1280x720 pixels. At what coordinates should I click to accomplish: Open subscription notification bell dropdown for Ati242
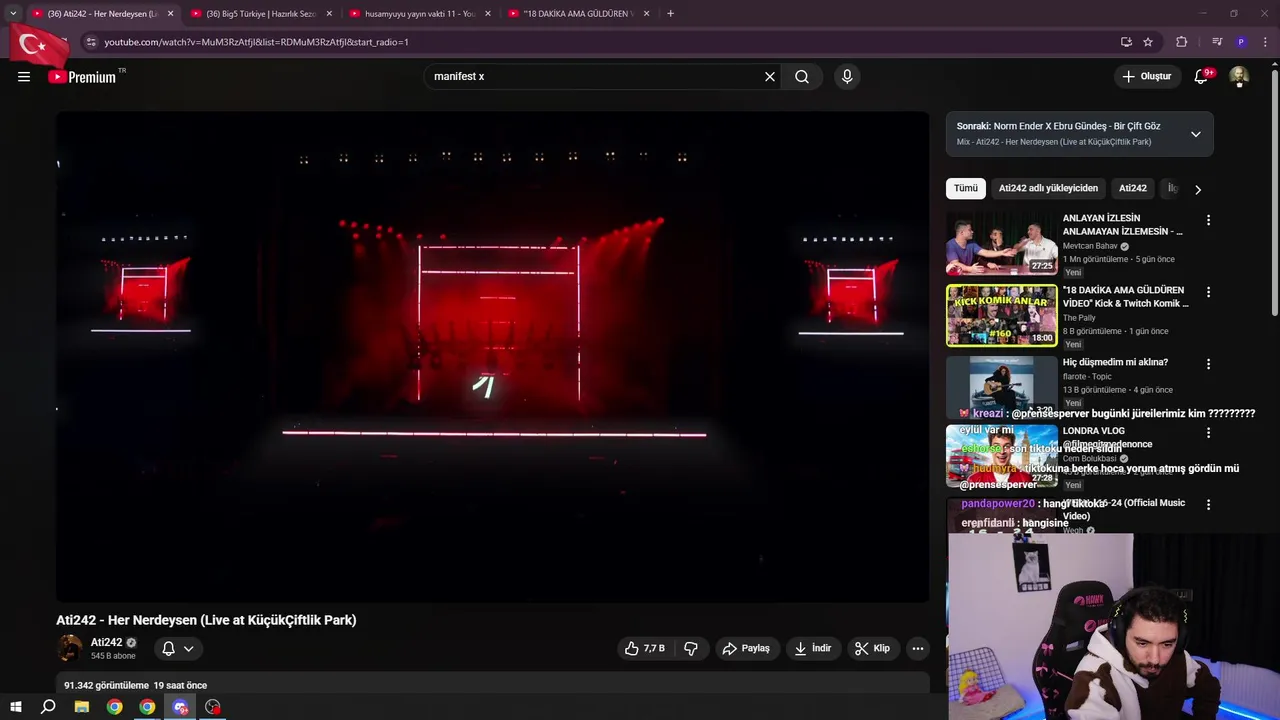coord(177,648)
